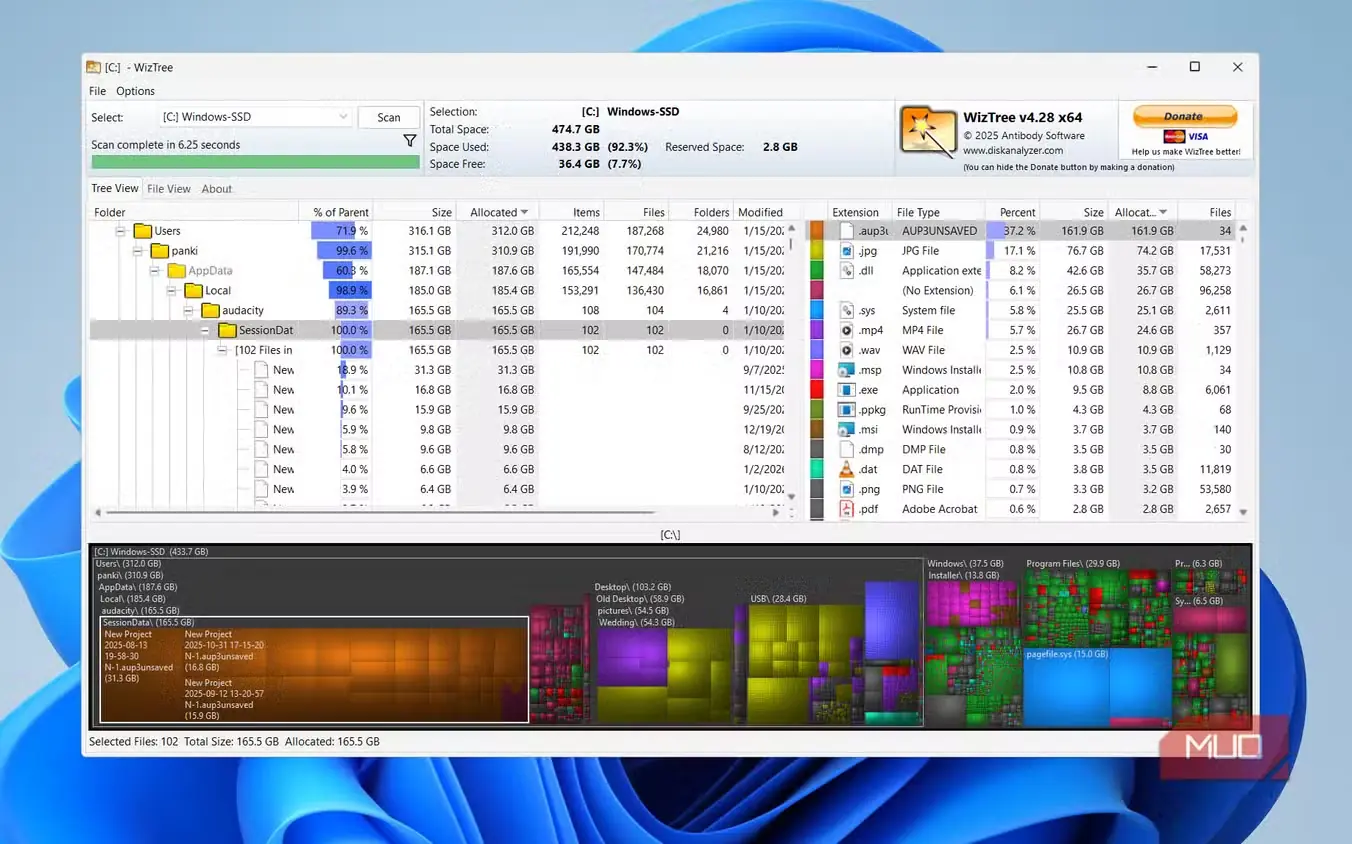This screenshot has width=1352, height=844.
Task: Click "Selected Files: 102" in the status bar
Action: point(134,742)
